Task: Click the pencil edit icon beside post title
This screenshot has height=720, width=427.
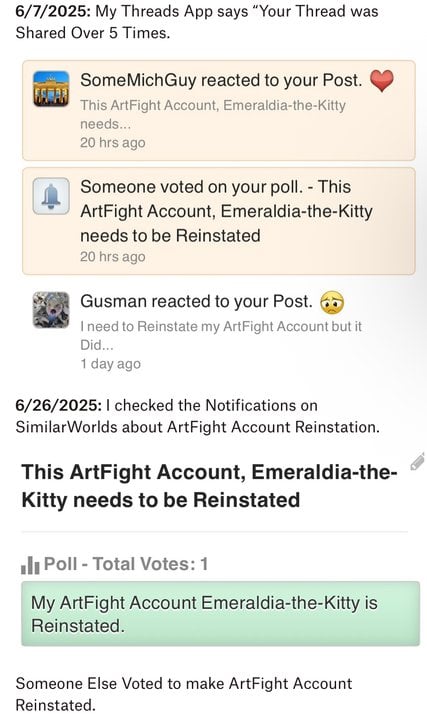Action: pyautogui.click(x=417, y=461)
